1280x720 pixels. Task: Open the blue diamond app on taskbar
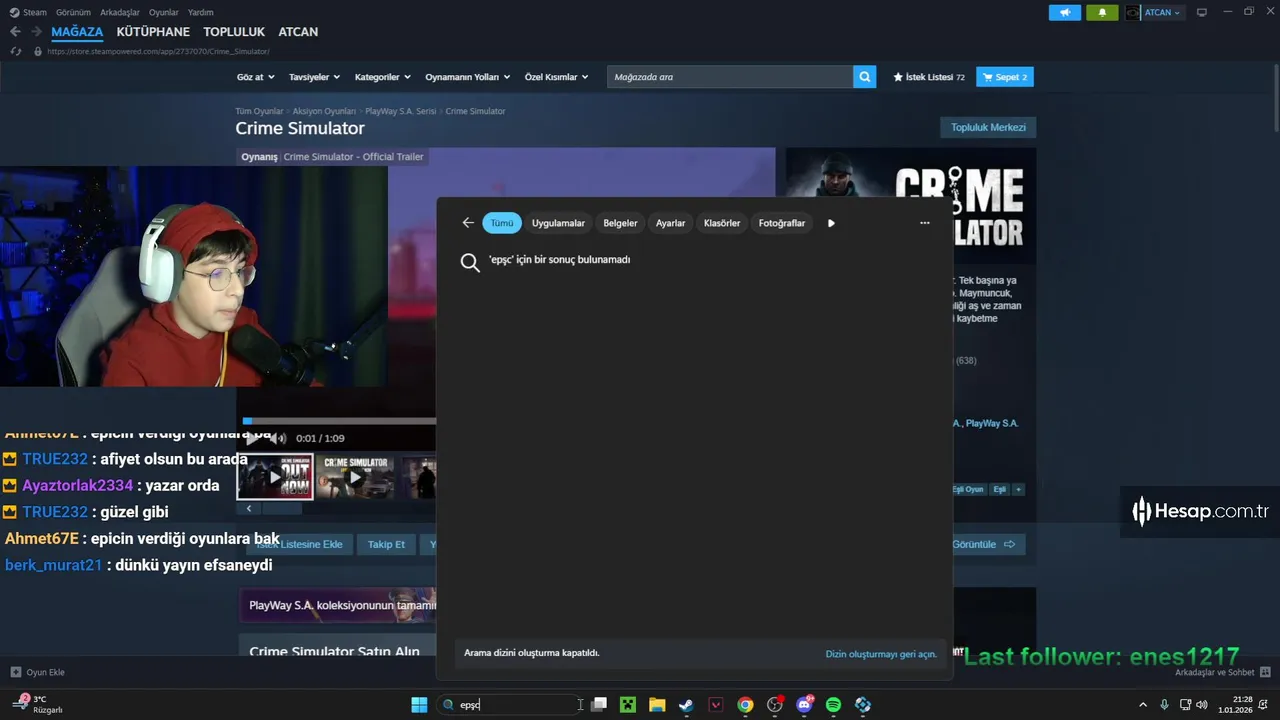pos(863,705)
